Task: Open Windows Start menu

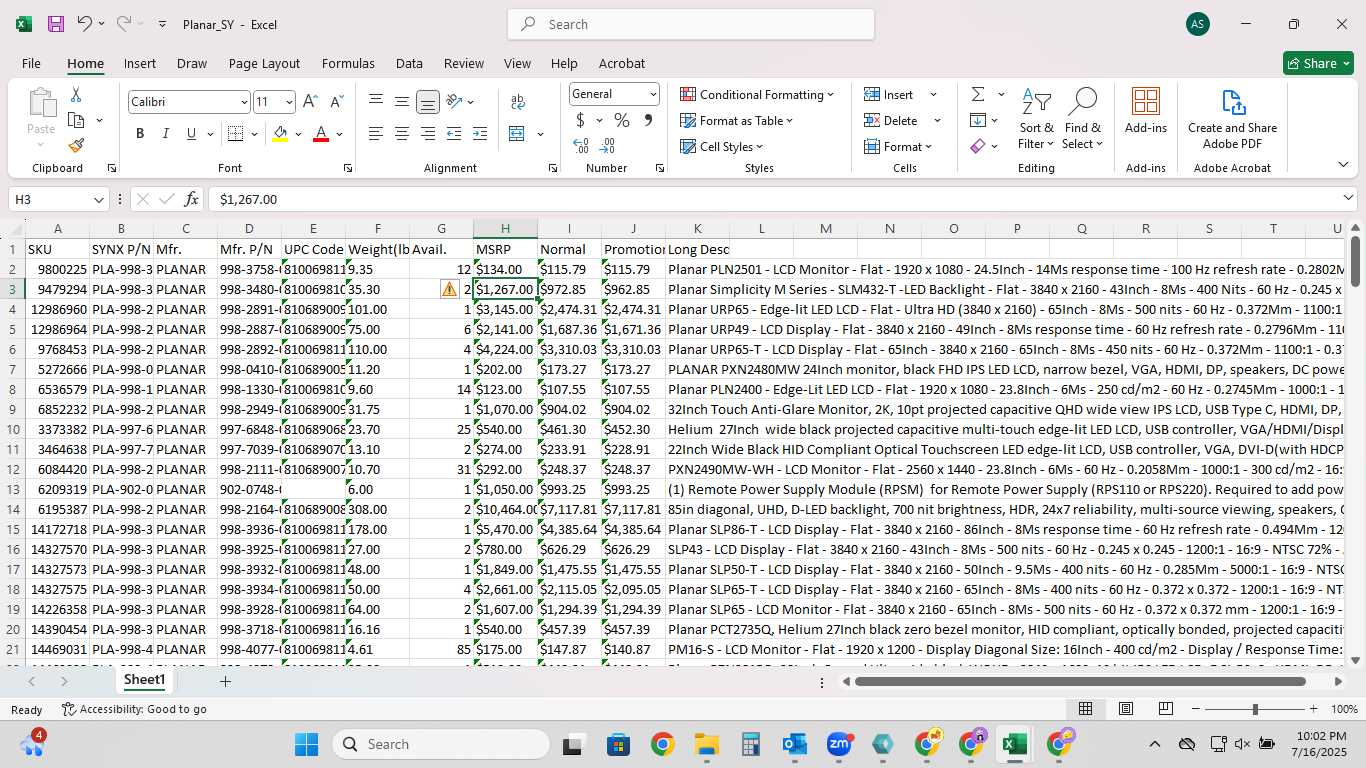Action: pyautogui.click(x=306, y=744)
